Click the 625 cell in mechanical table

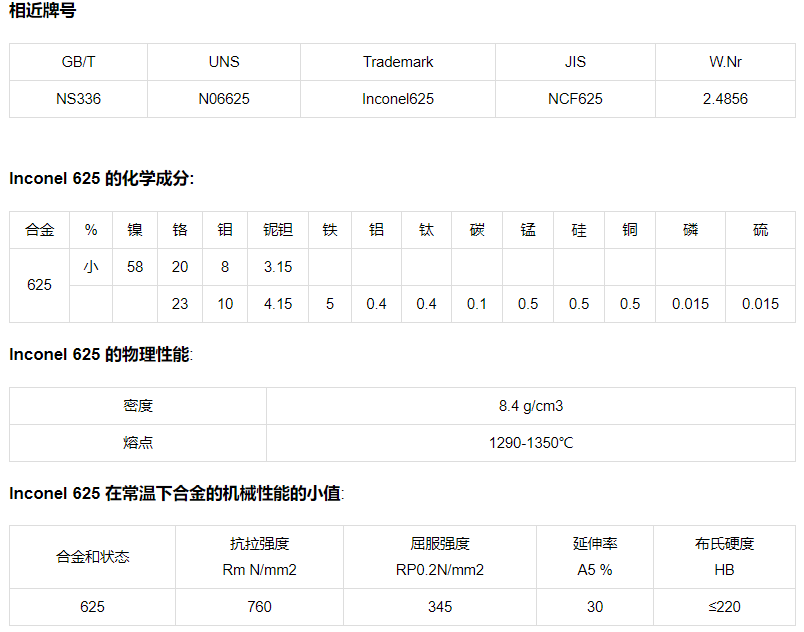(93, 607)
